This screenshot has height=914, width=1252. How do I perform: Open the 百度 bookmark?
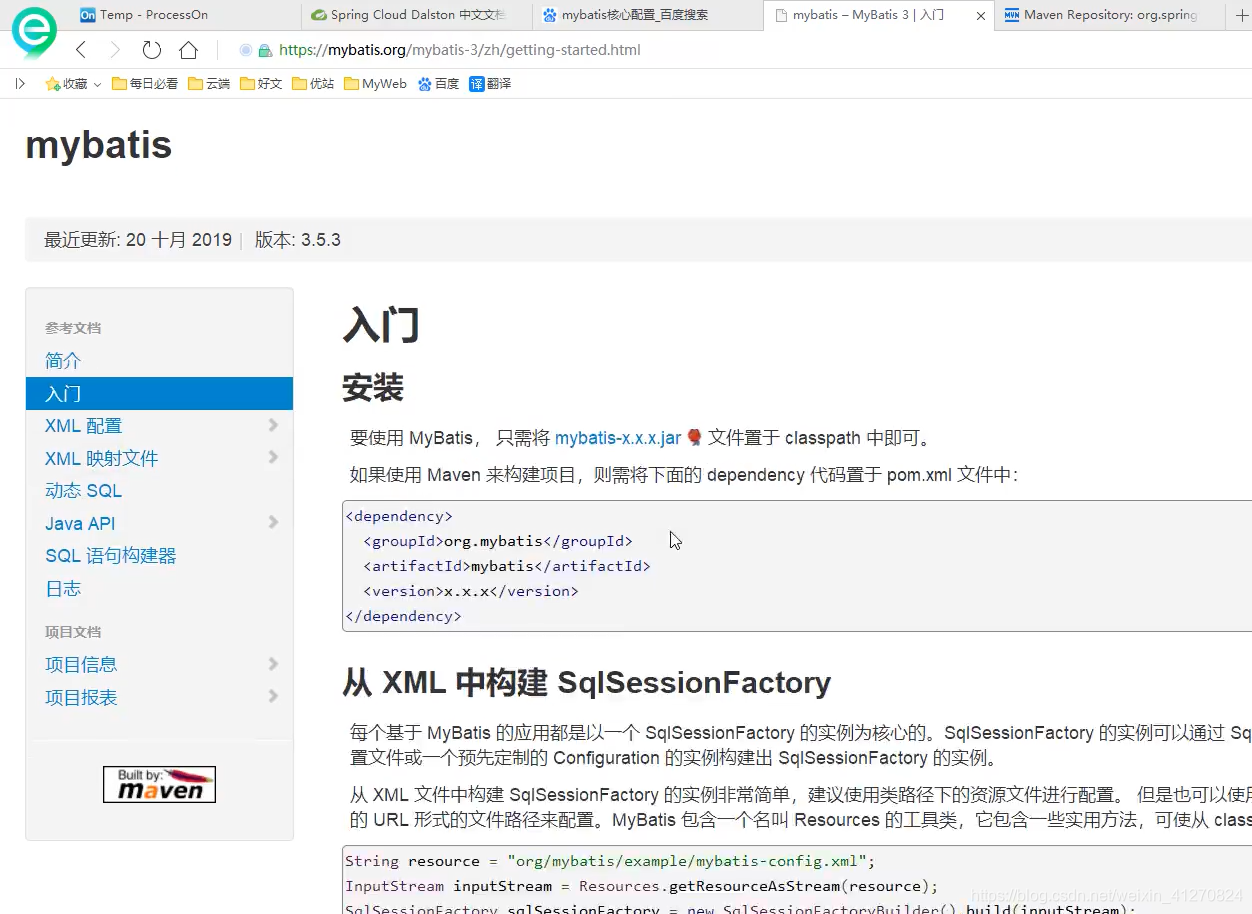coord(438,84)
